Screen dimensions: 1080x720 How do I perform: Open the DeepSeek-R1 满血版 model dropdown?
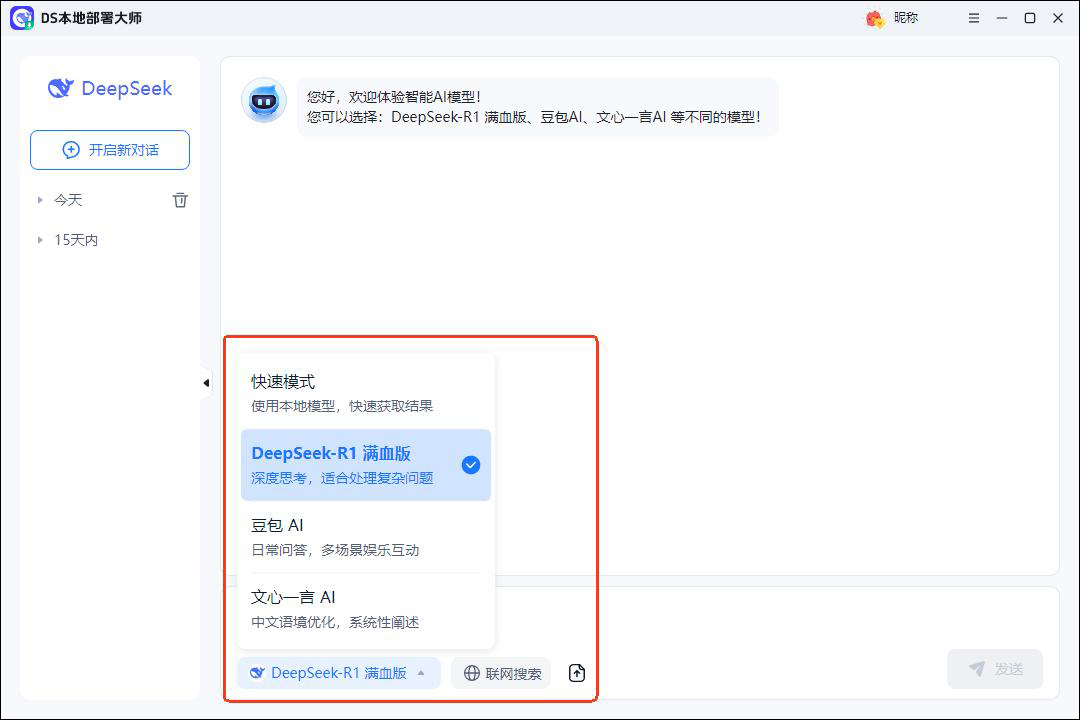click(339, 672)
